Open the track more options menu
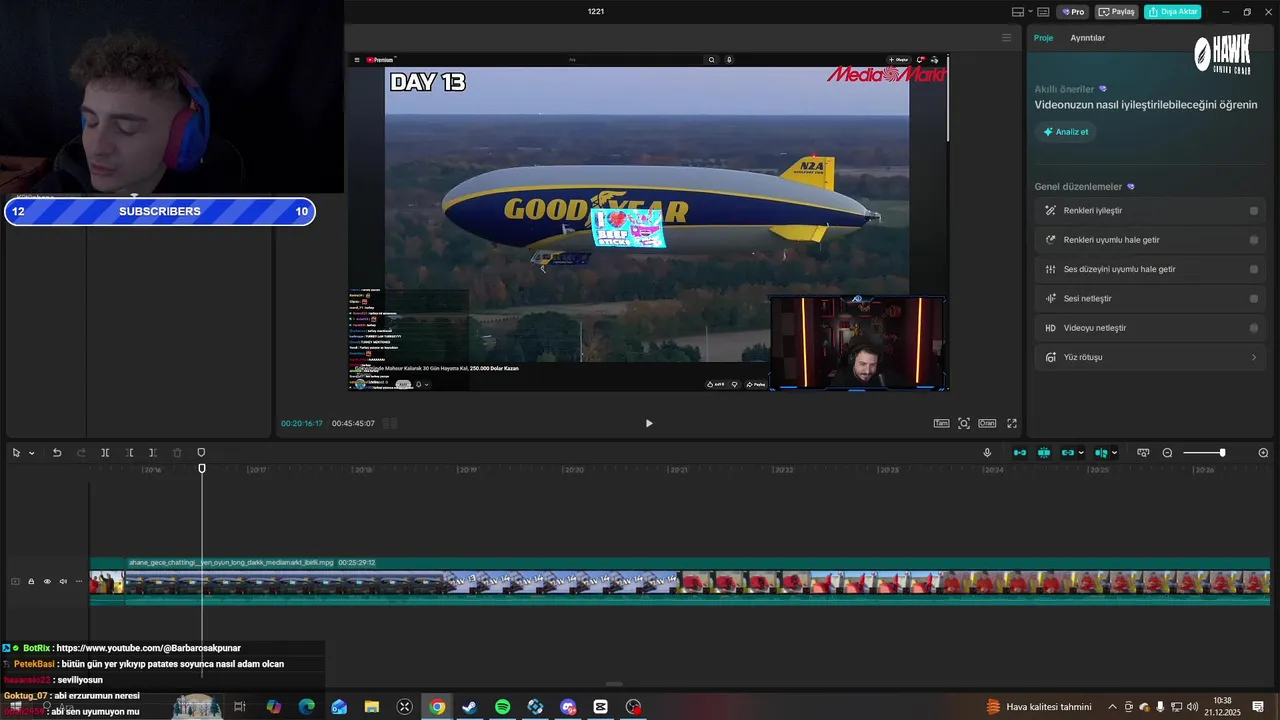 click(79, 581)
